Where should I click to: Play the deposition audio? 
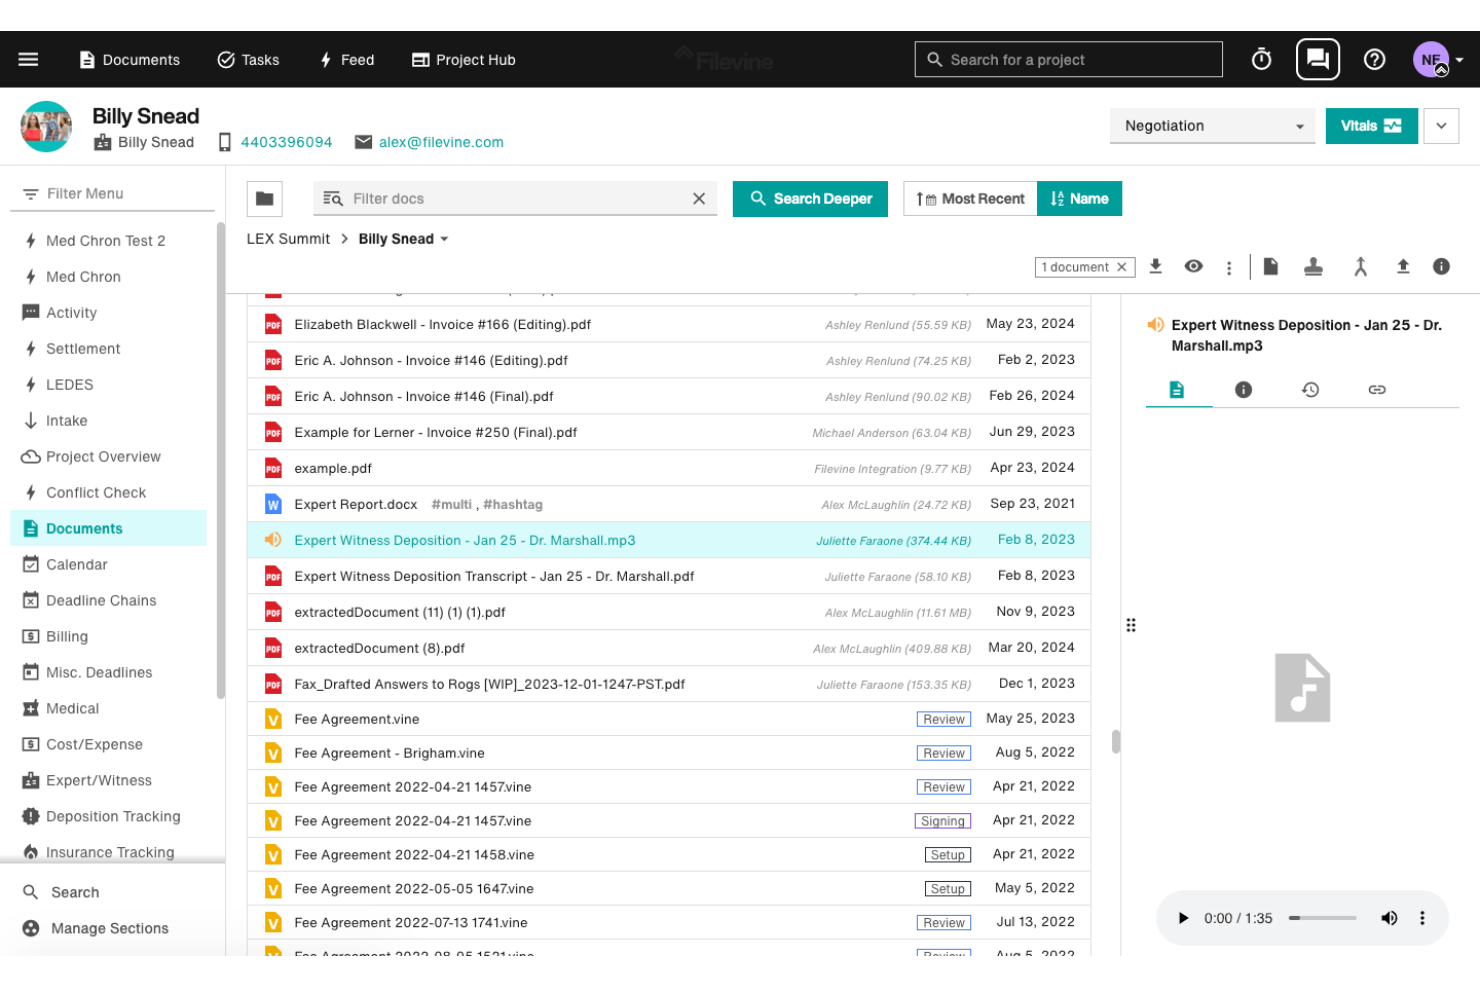point(1183,918)
